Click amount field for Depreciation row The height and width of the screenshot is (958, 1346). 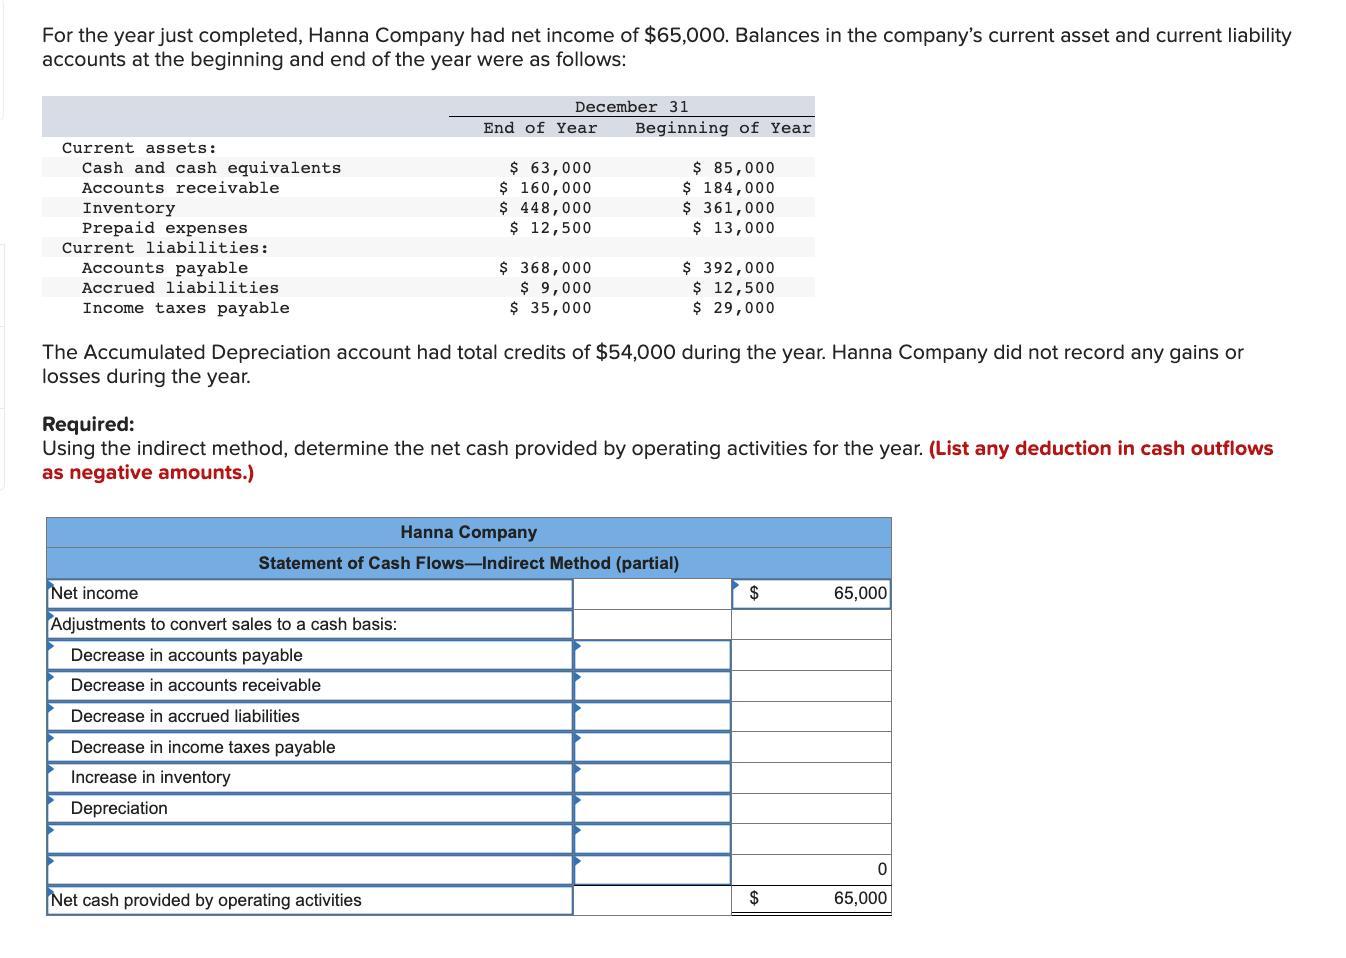[652, 808]
